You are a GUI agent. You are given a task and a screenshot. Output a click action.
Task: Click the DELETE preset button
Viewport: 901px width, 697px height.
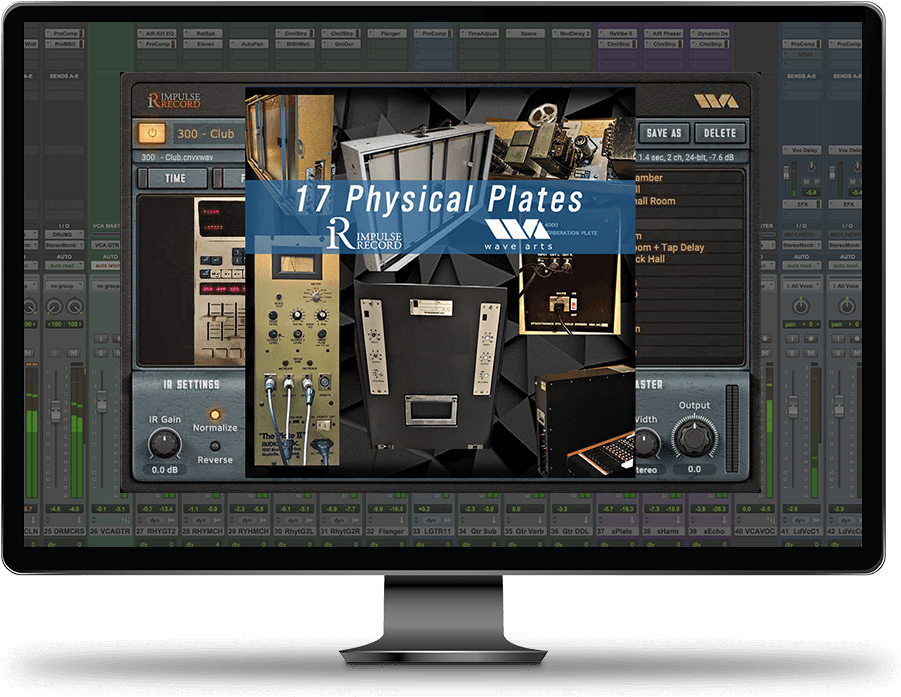tap(720, 133)
